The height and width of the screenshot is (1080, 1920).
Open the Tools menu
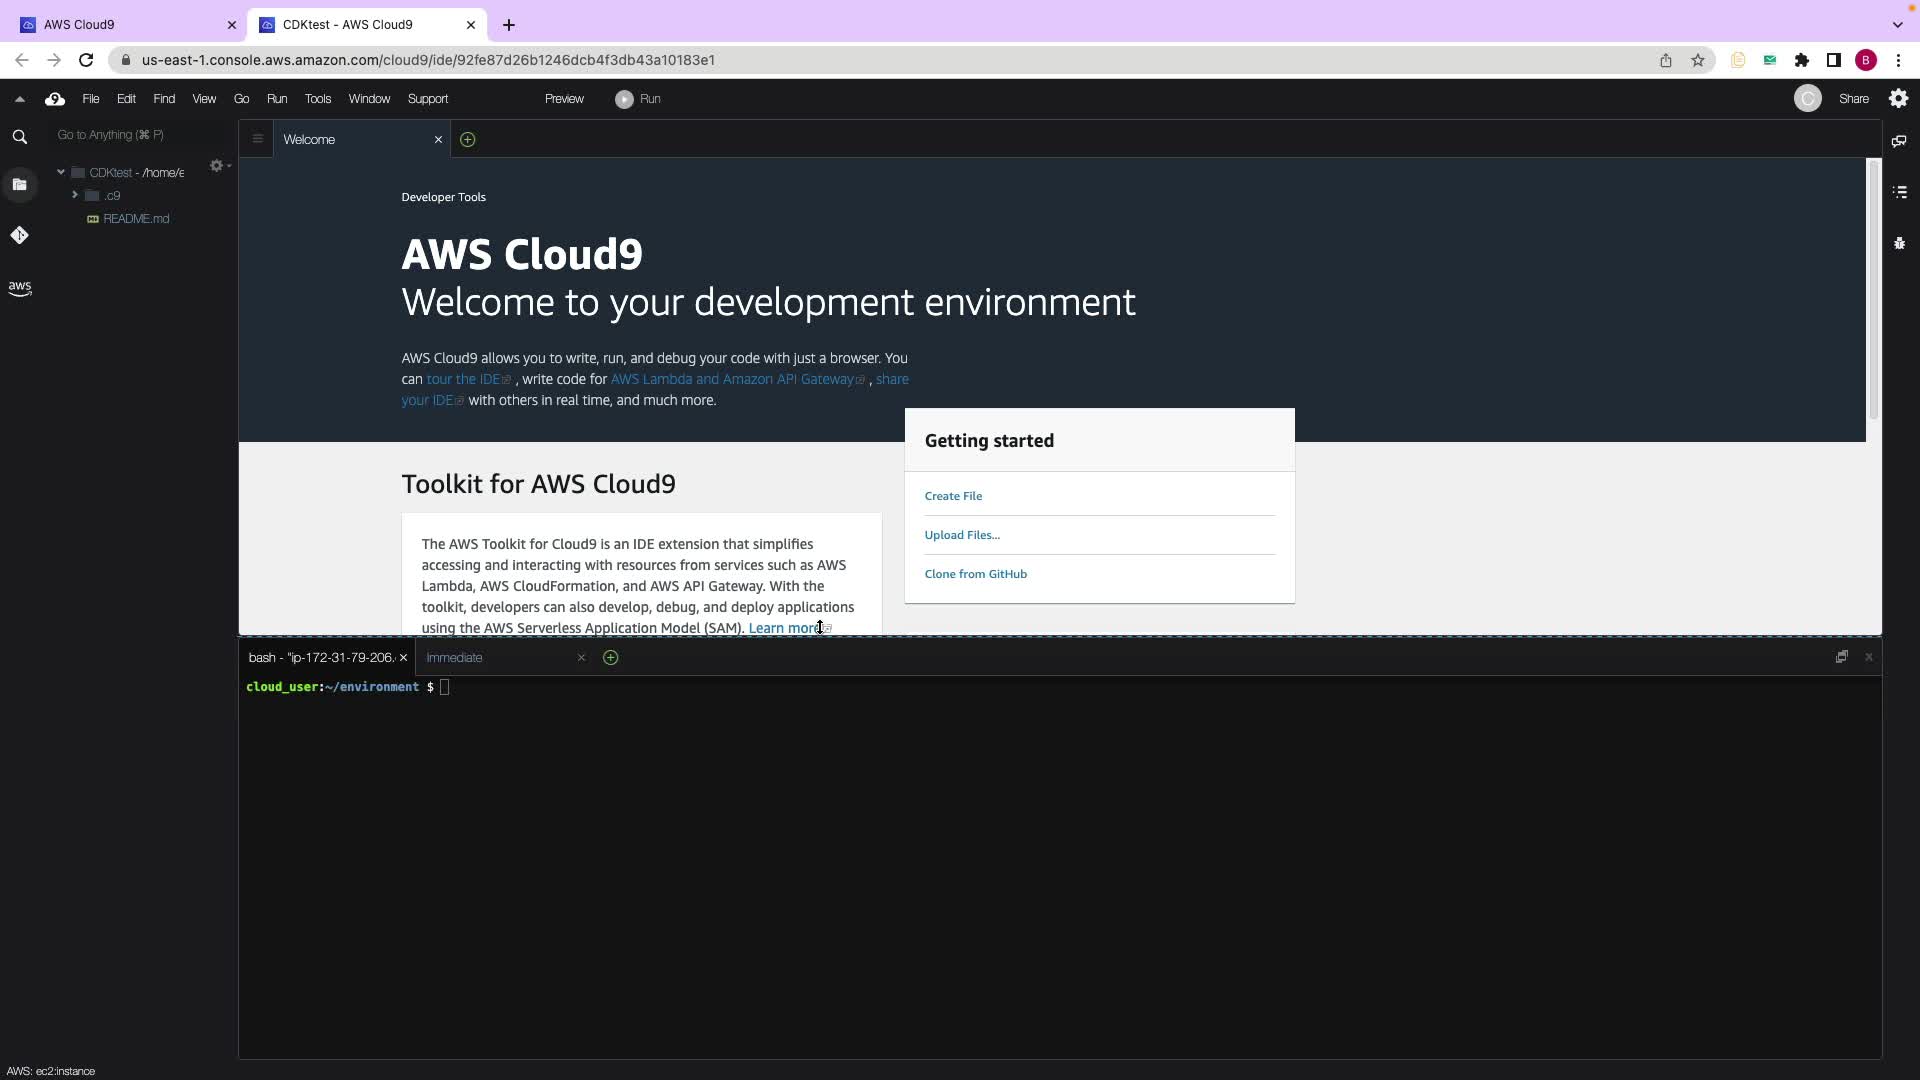pyautogui.click(x=317, y=99)
